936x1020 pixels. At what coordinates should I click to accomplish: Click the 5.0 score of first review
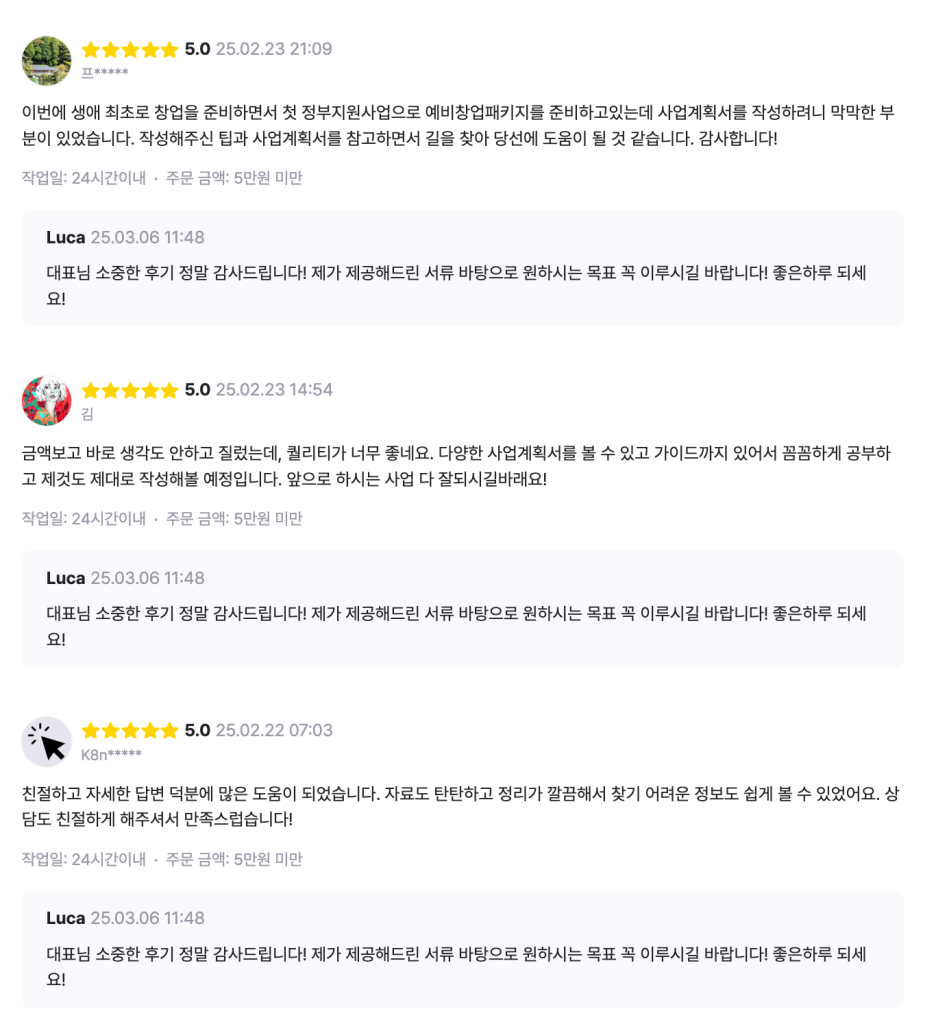click(197, 49)
